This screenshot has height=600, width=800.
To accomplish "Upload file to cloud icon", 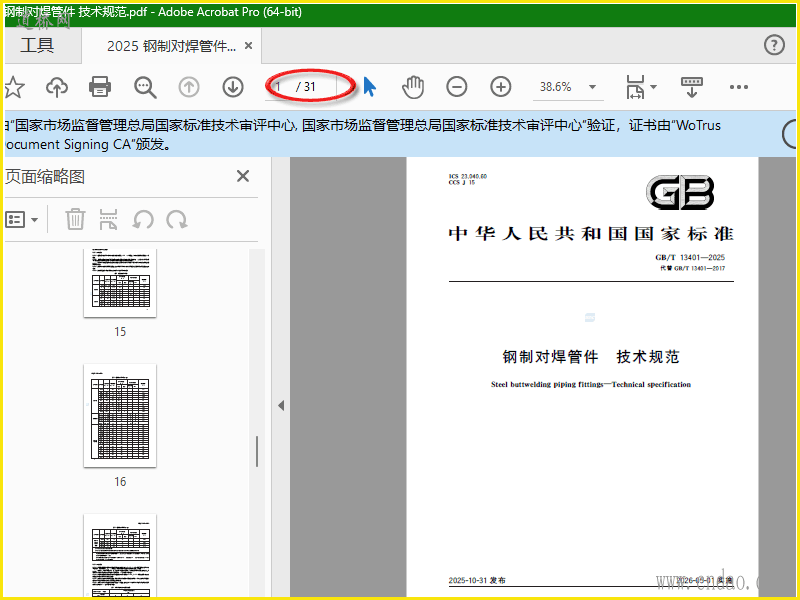I will [x=57, y=87].
